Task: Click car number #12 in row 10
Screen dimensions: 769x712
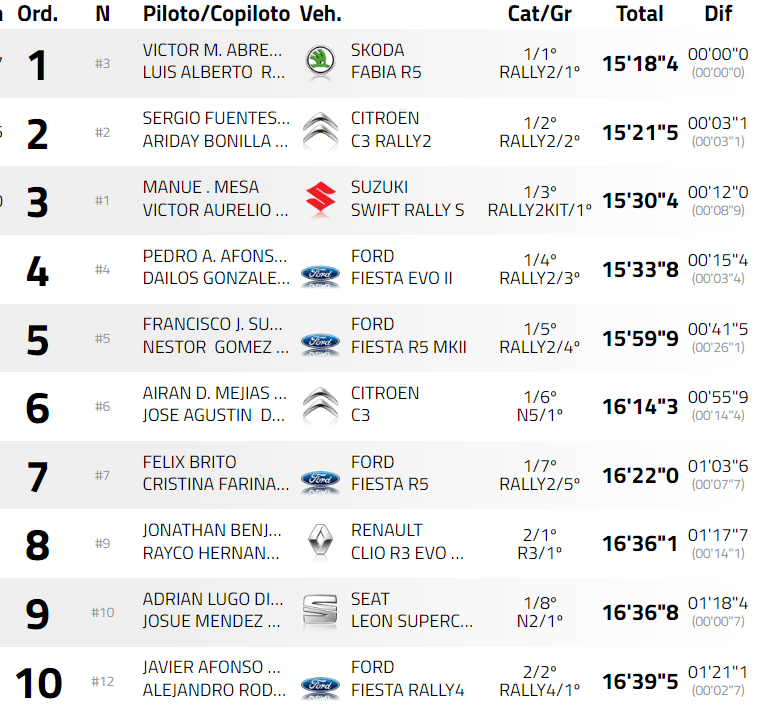Action: coord(103,681)
